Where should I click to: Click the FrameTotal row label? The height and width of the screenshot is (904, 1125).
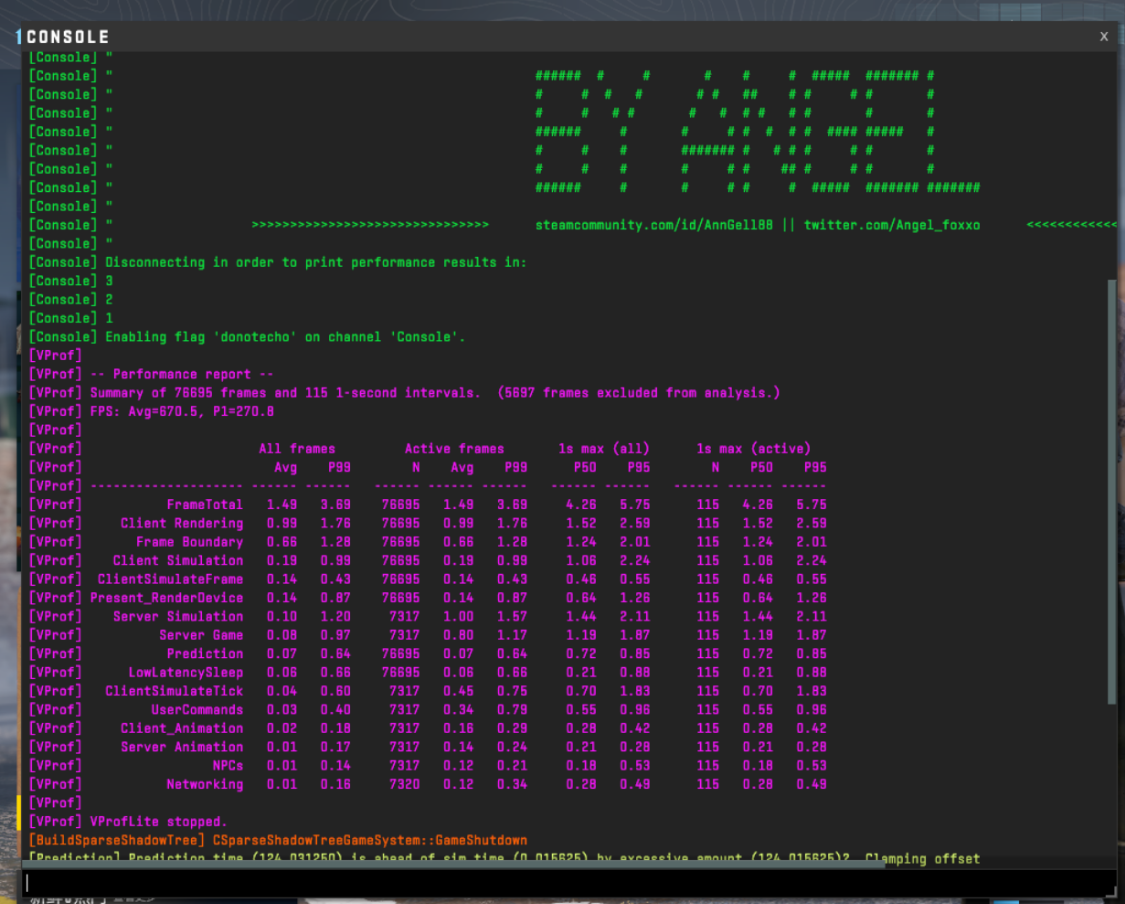click(x=204, y=505)
